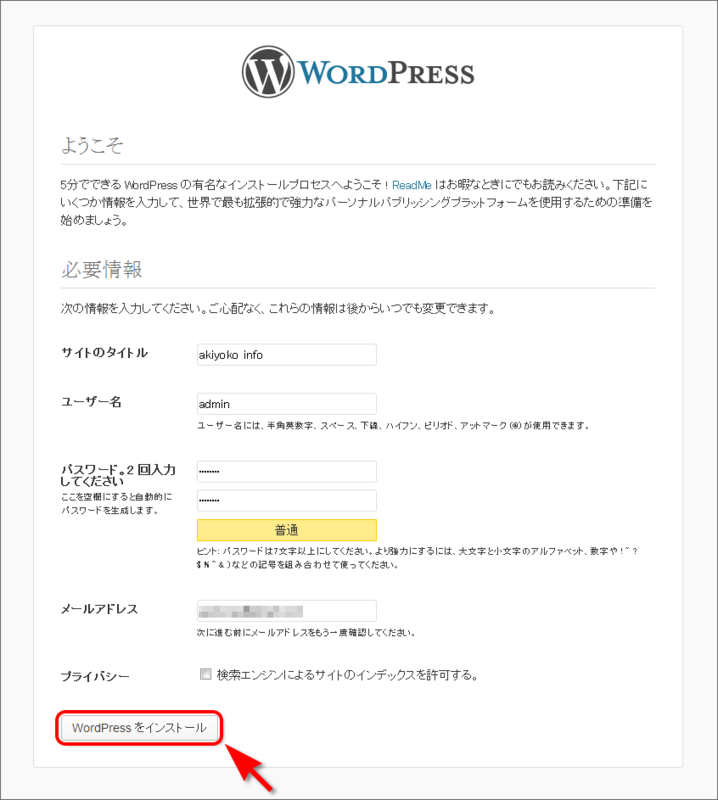The image size is (718, 800).
Task: Click the 次の情報を入力してください instruction text
Action: (278, 309)
